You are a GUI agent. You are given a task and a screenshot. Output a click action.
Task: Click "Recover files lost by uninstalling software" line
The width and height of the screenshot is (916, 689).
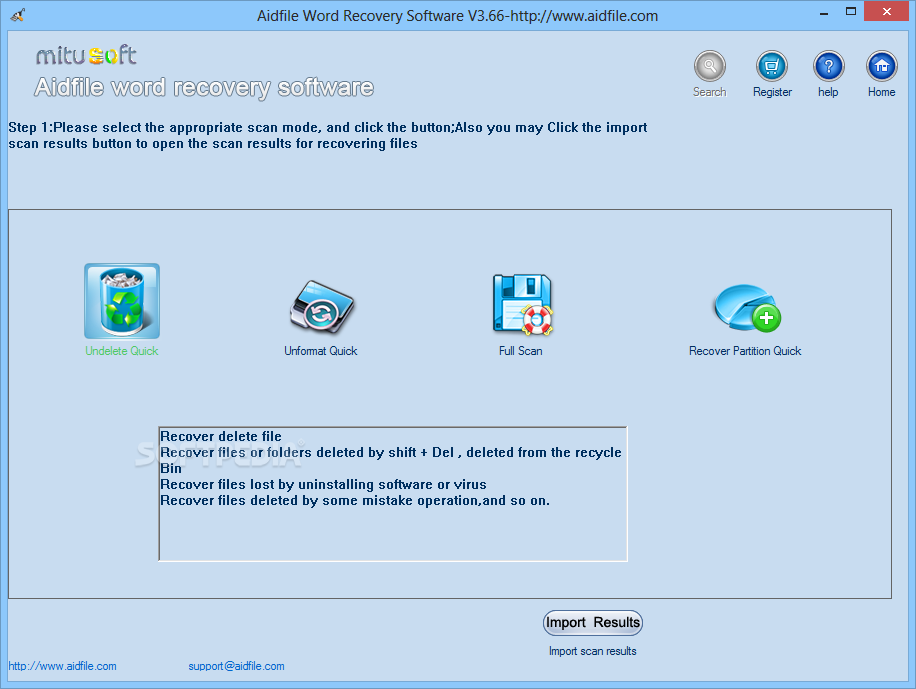pos(323,484)
